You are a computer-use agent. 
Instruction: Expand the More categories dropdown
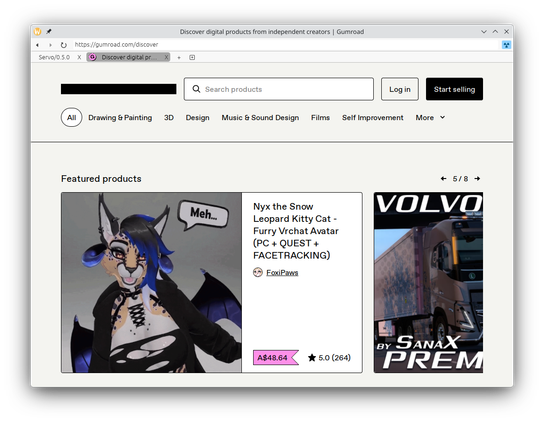430,118
